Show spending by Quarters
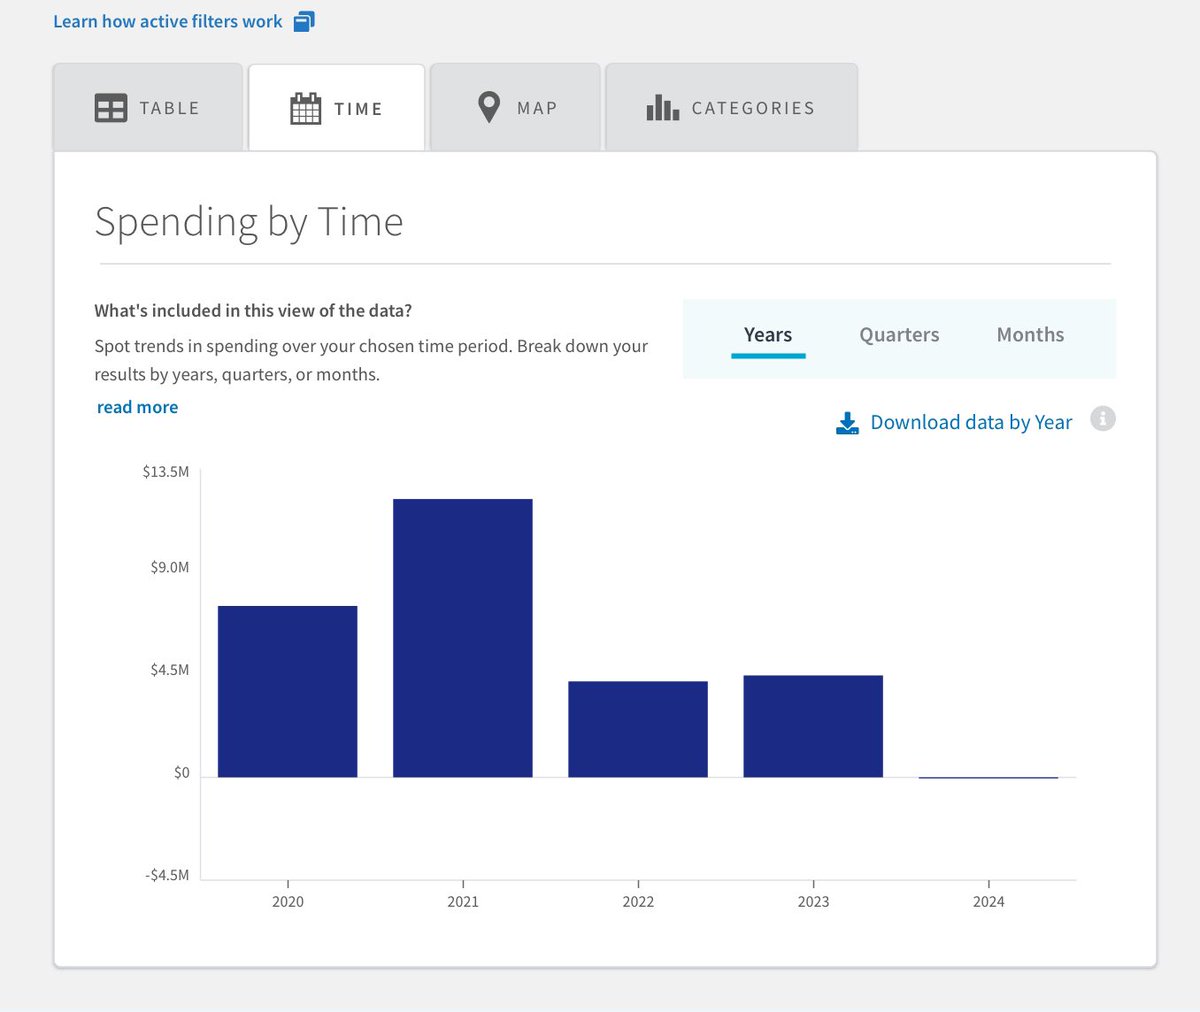The height and width of the screenshot is (1012, 1200). (899, 335)
